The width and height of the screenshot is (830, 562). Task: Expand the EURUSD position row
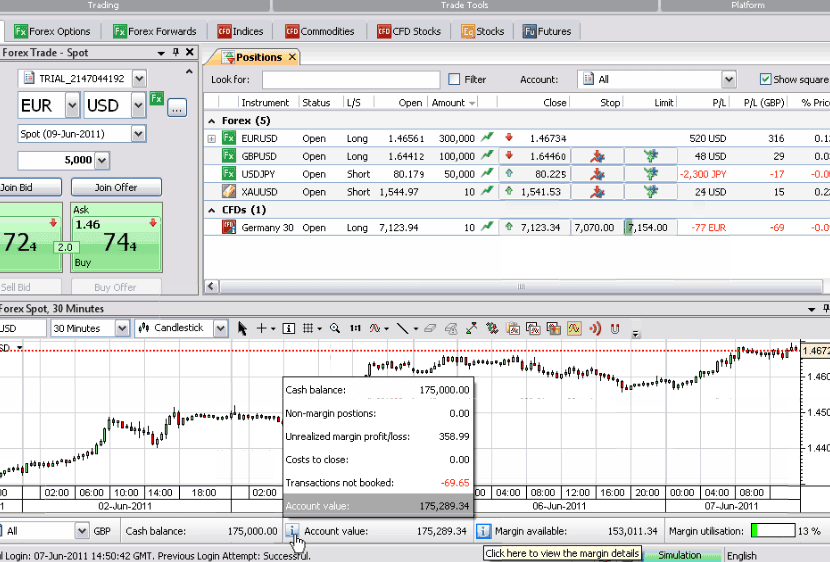(x=212, y=139)
